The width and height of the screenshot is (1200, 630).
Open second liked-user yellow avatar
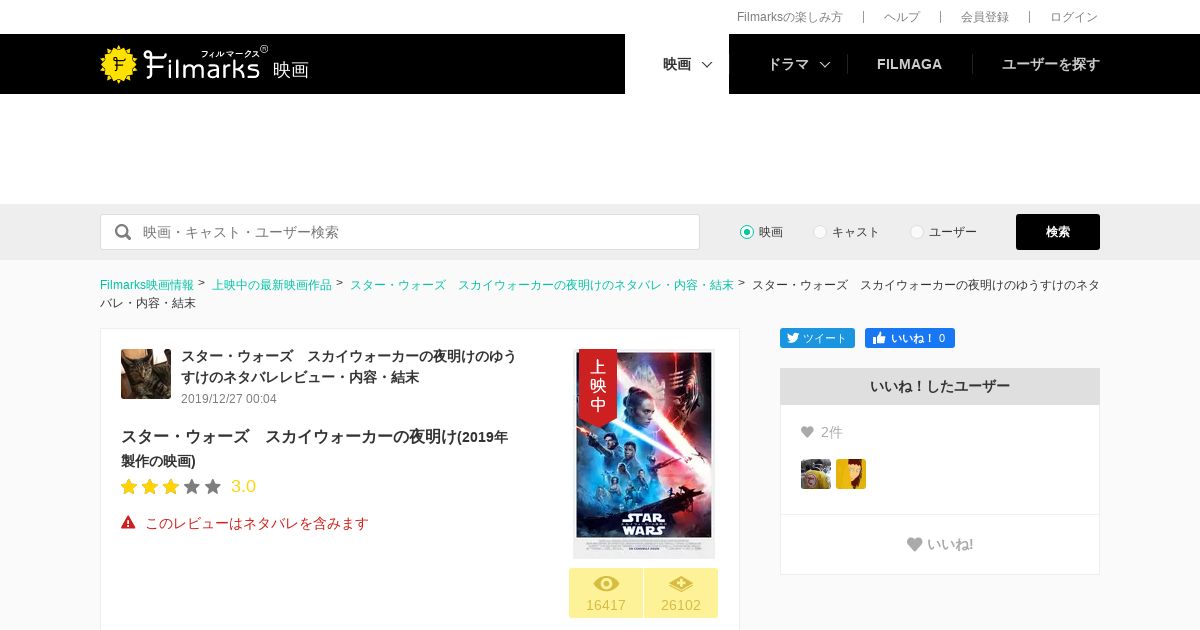(x=851, y=474)
